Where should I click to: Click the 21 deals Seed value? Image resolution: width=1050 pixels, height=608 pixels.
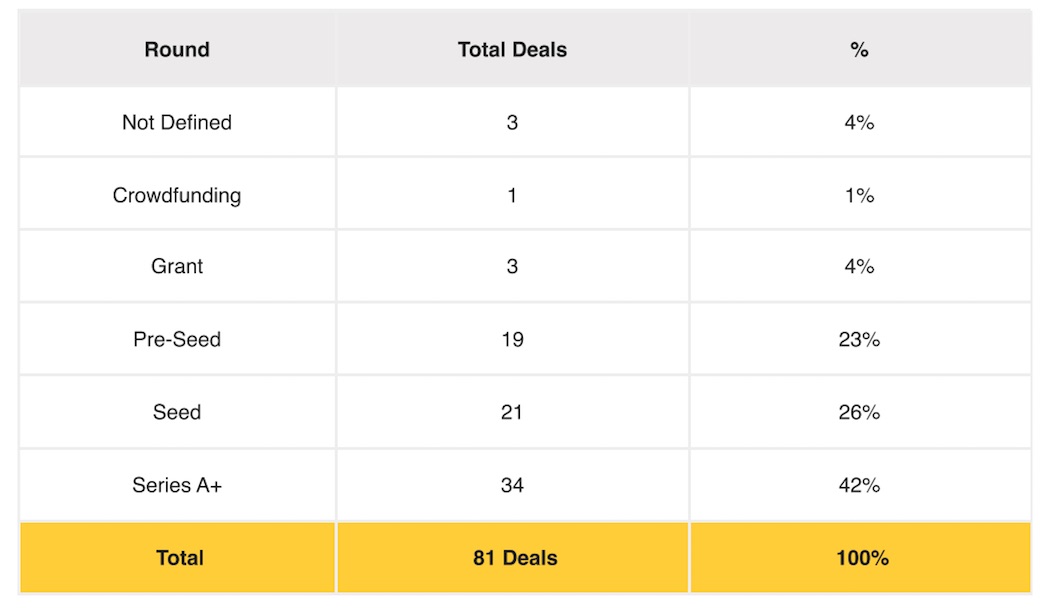point(512,412)
